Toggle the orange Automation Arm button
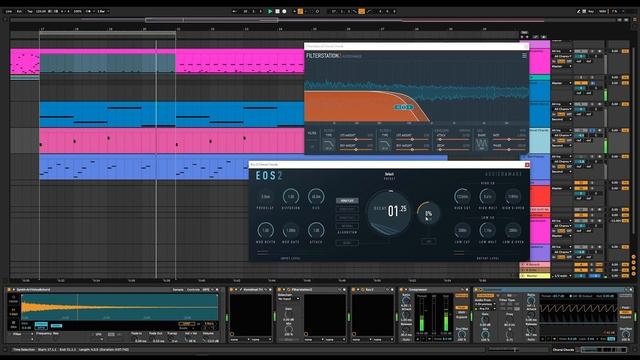Image resolution: width=640 pixels, height=360 pixels. tap(300, 11)
